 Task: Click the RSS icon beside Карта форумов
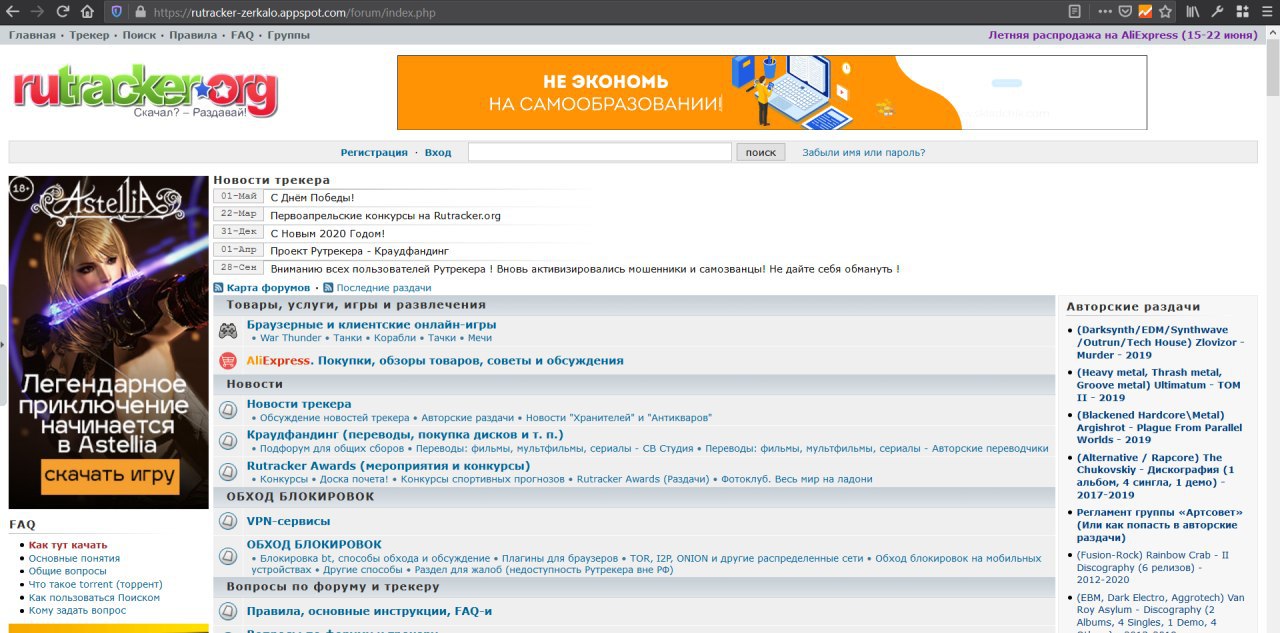[218, 288]
